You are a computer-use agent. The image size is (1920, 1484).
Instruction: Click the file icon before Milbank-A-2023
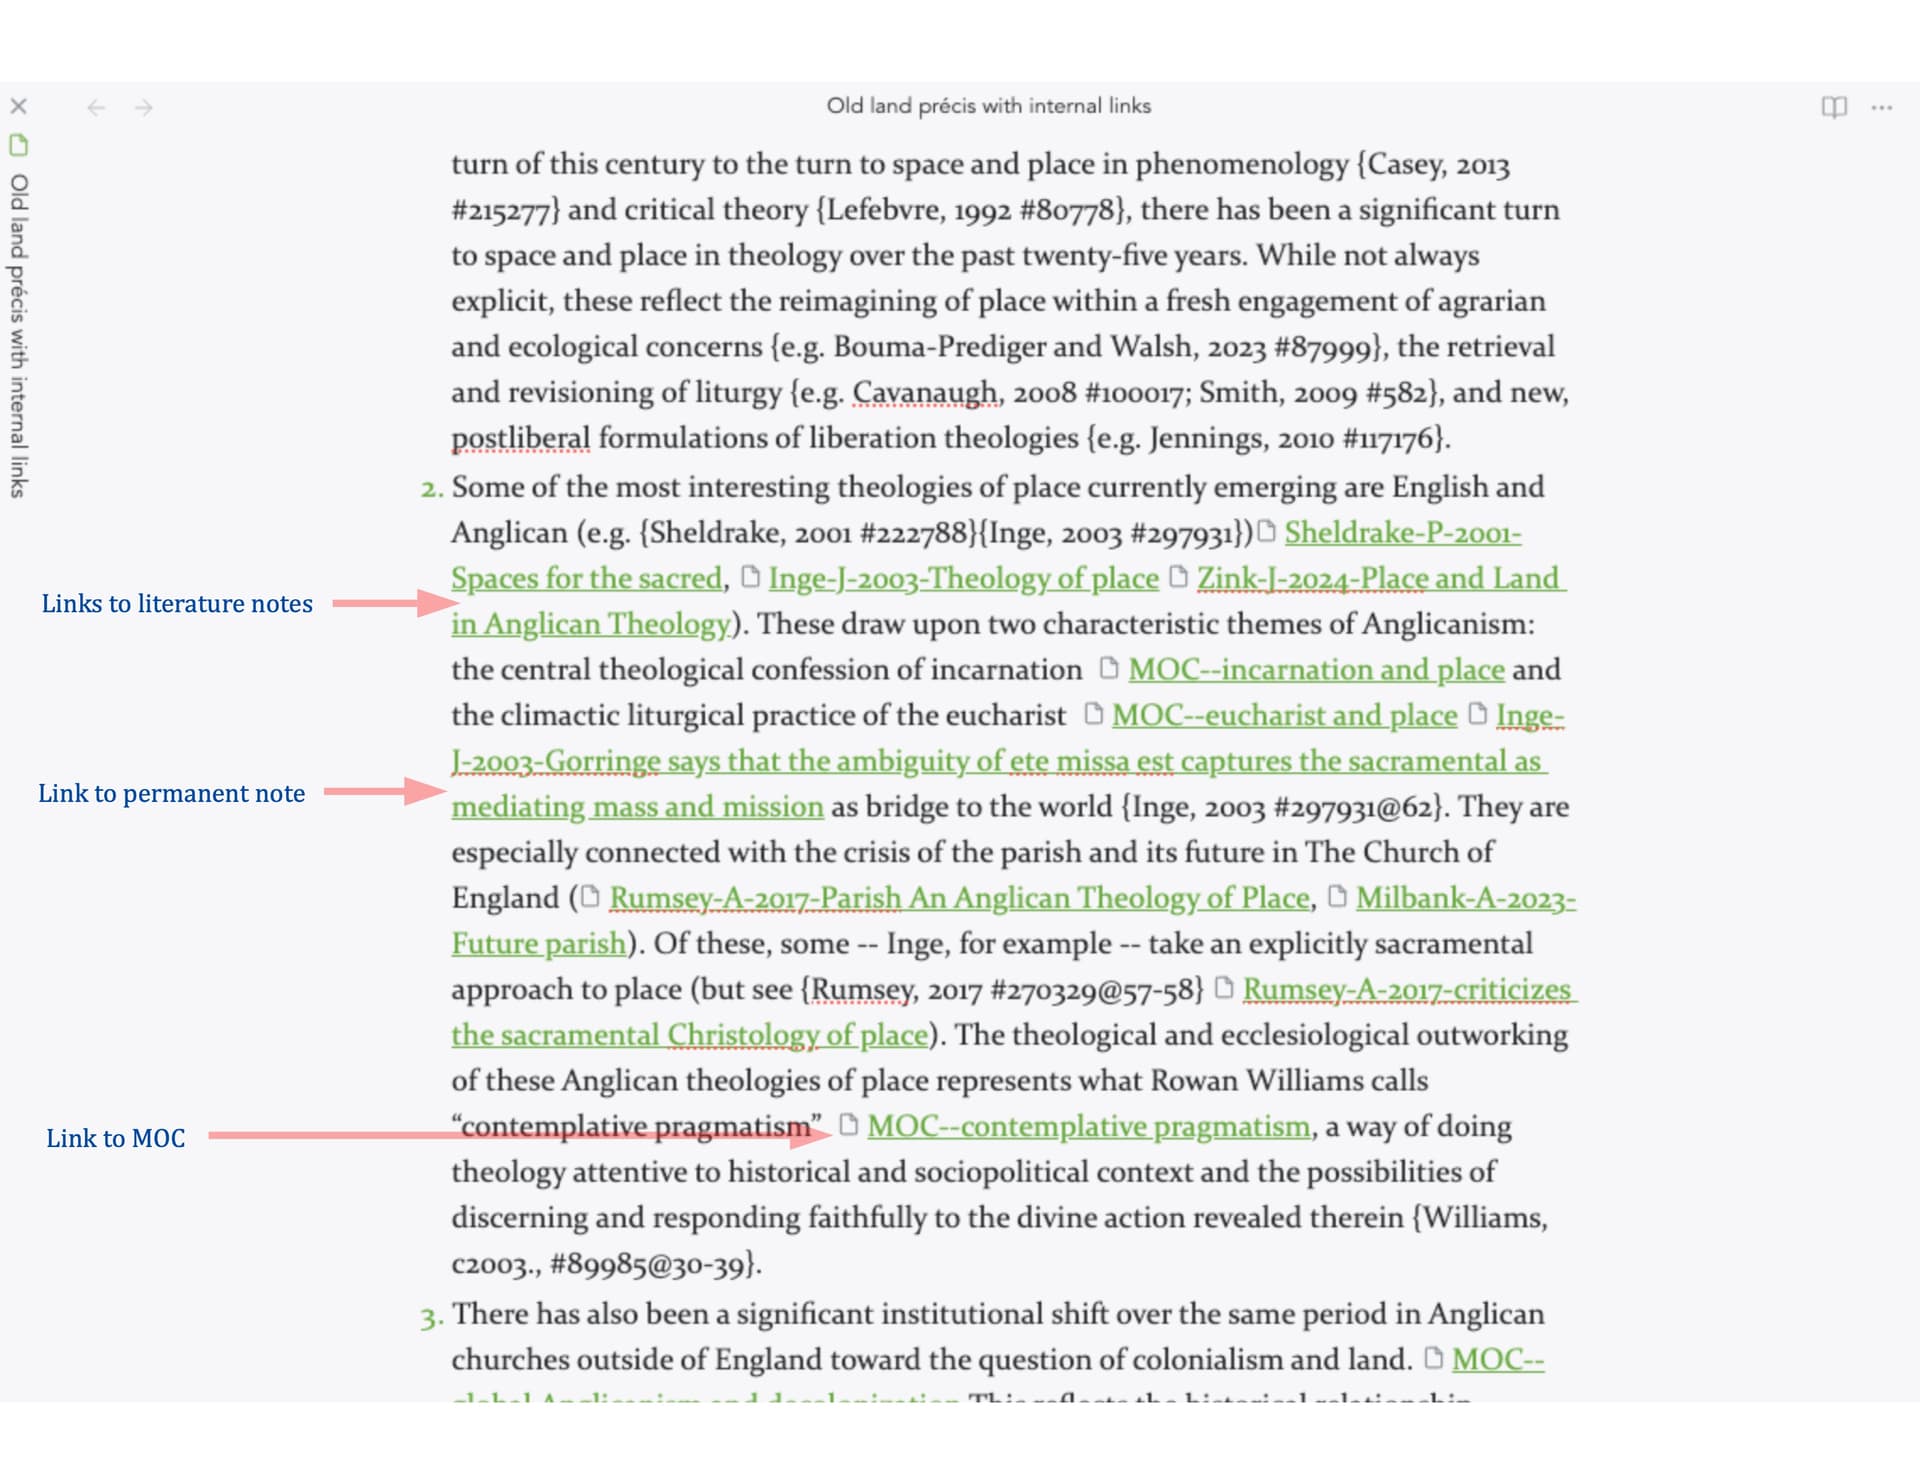(x=1337, y=897)
